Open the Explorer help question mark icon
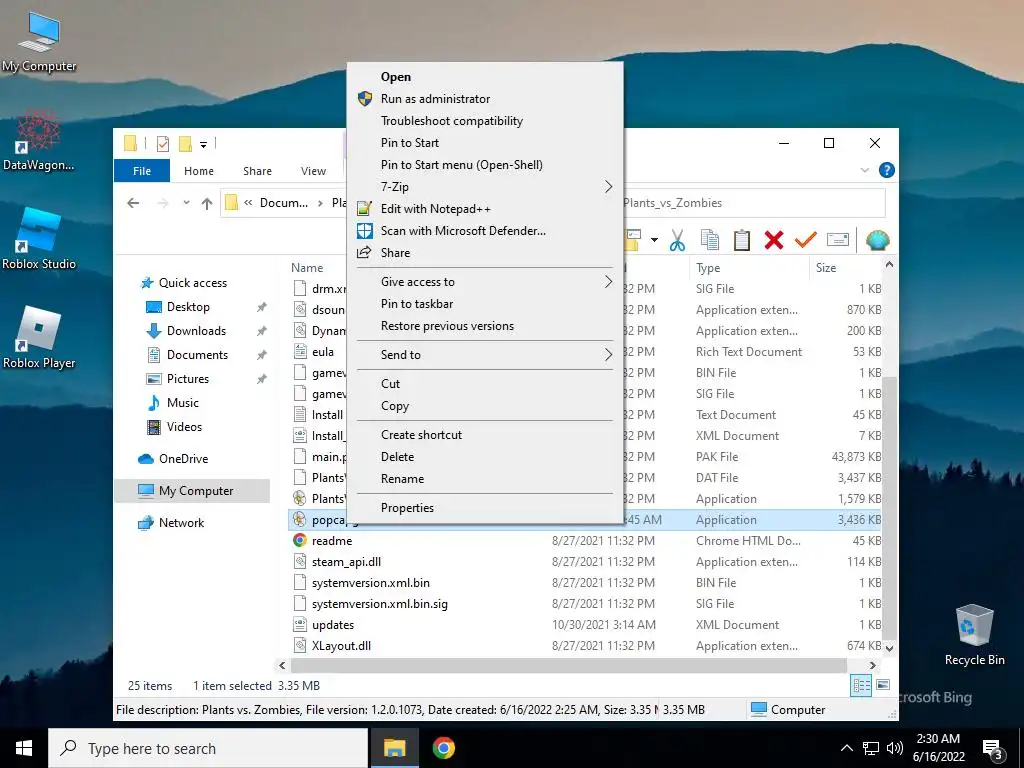 pos(886,170)
